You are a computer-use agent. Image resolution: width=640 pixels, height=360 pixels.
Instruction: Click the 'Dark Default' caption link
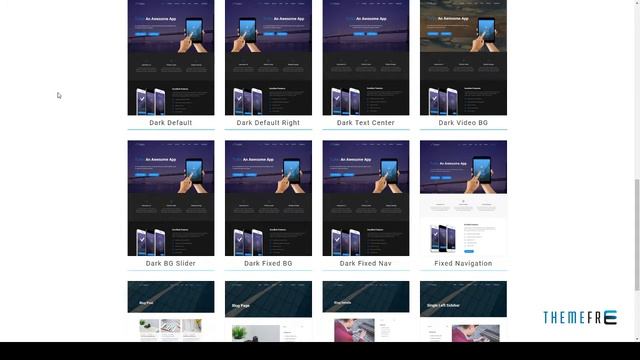point(171,123)
